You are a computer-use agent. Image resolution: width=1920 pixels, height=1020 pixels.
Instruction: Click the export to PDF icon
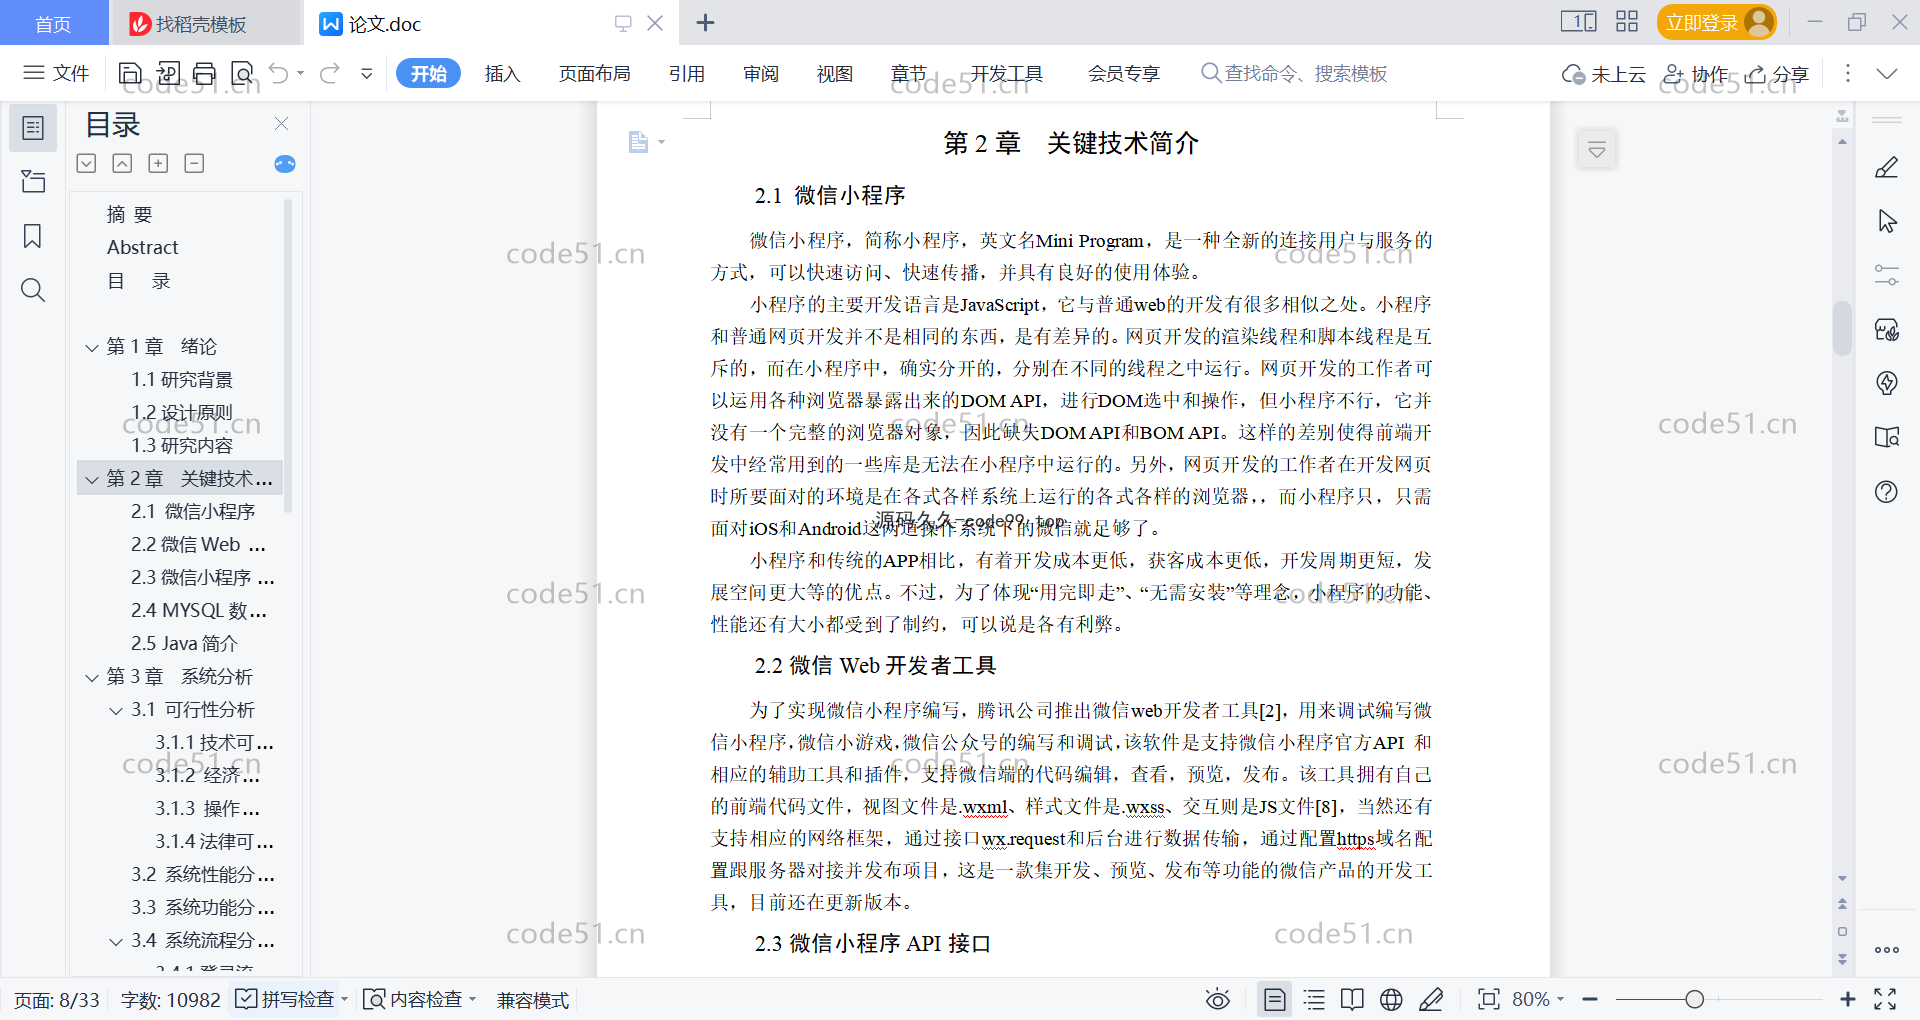click(x=168, y=73)
